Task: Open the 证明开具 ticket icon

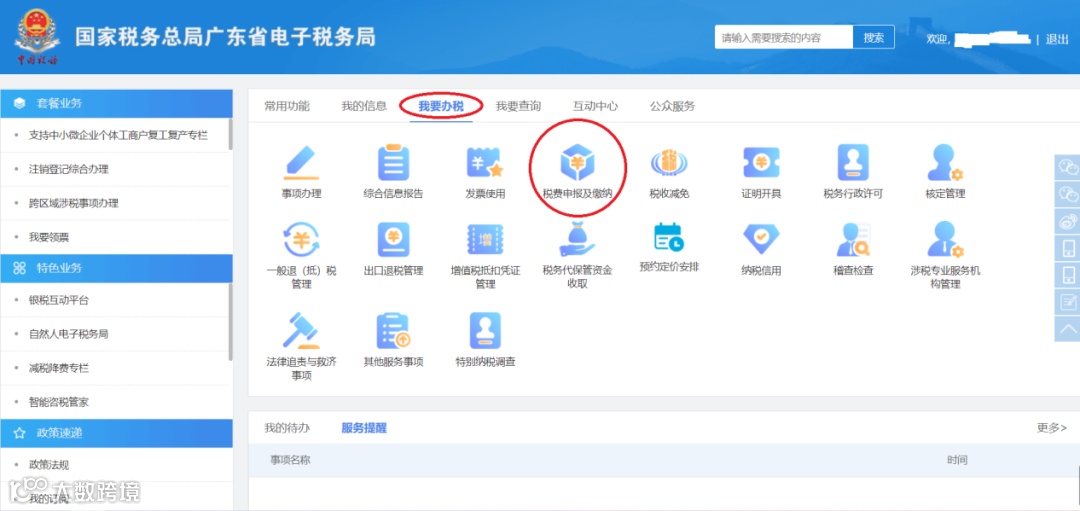Action: click(761, 163)
